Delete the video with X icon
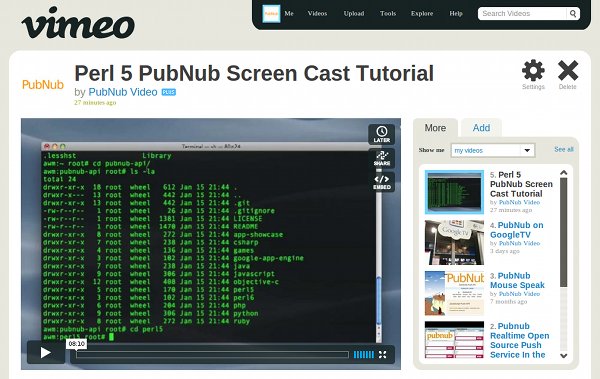 coord(568,71)
